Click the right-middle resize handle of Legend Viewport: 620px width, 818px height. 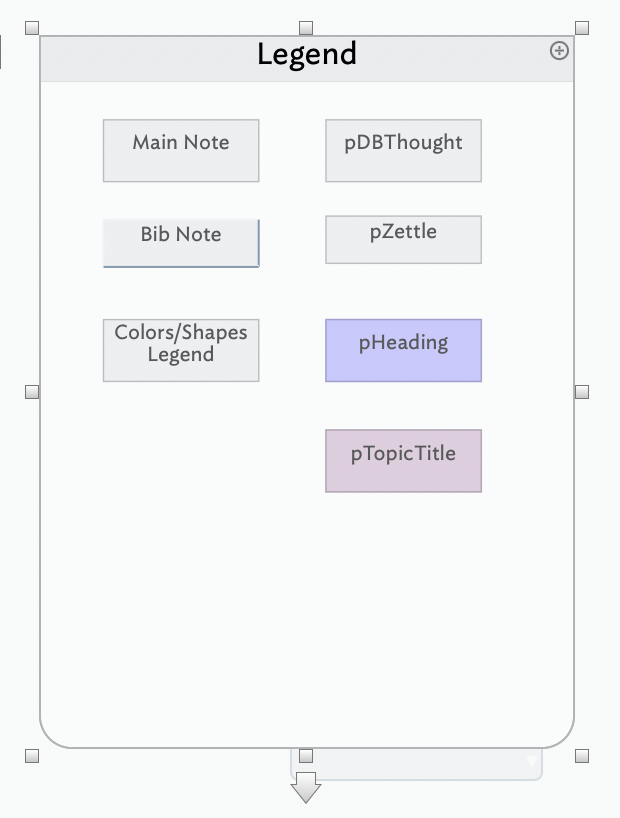[x=582, y=392]
